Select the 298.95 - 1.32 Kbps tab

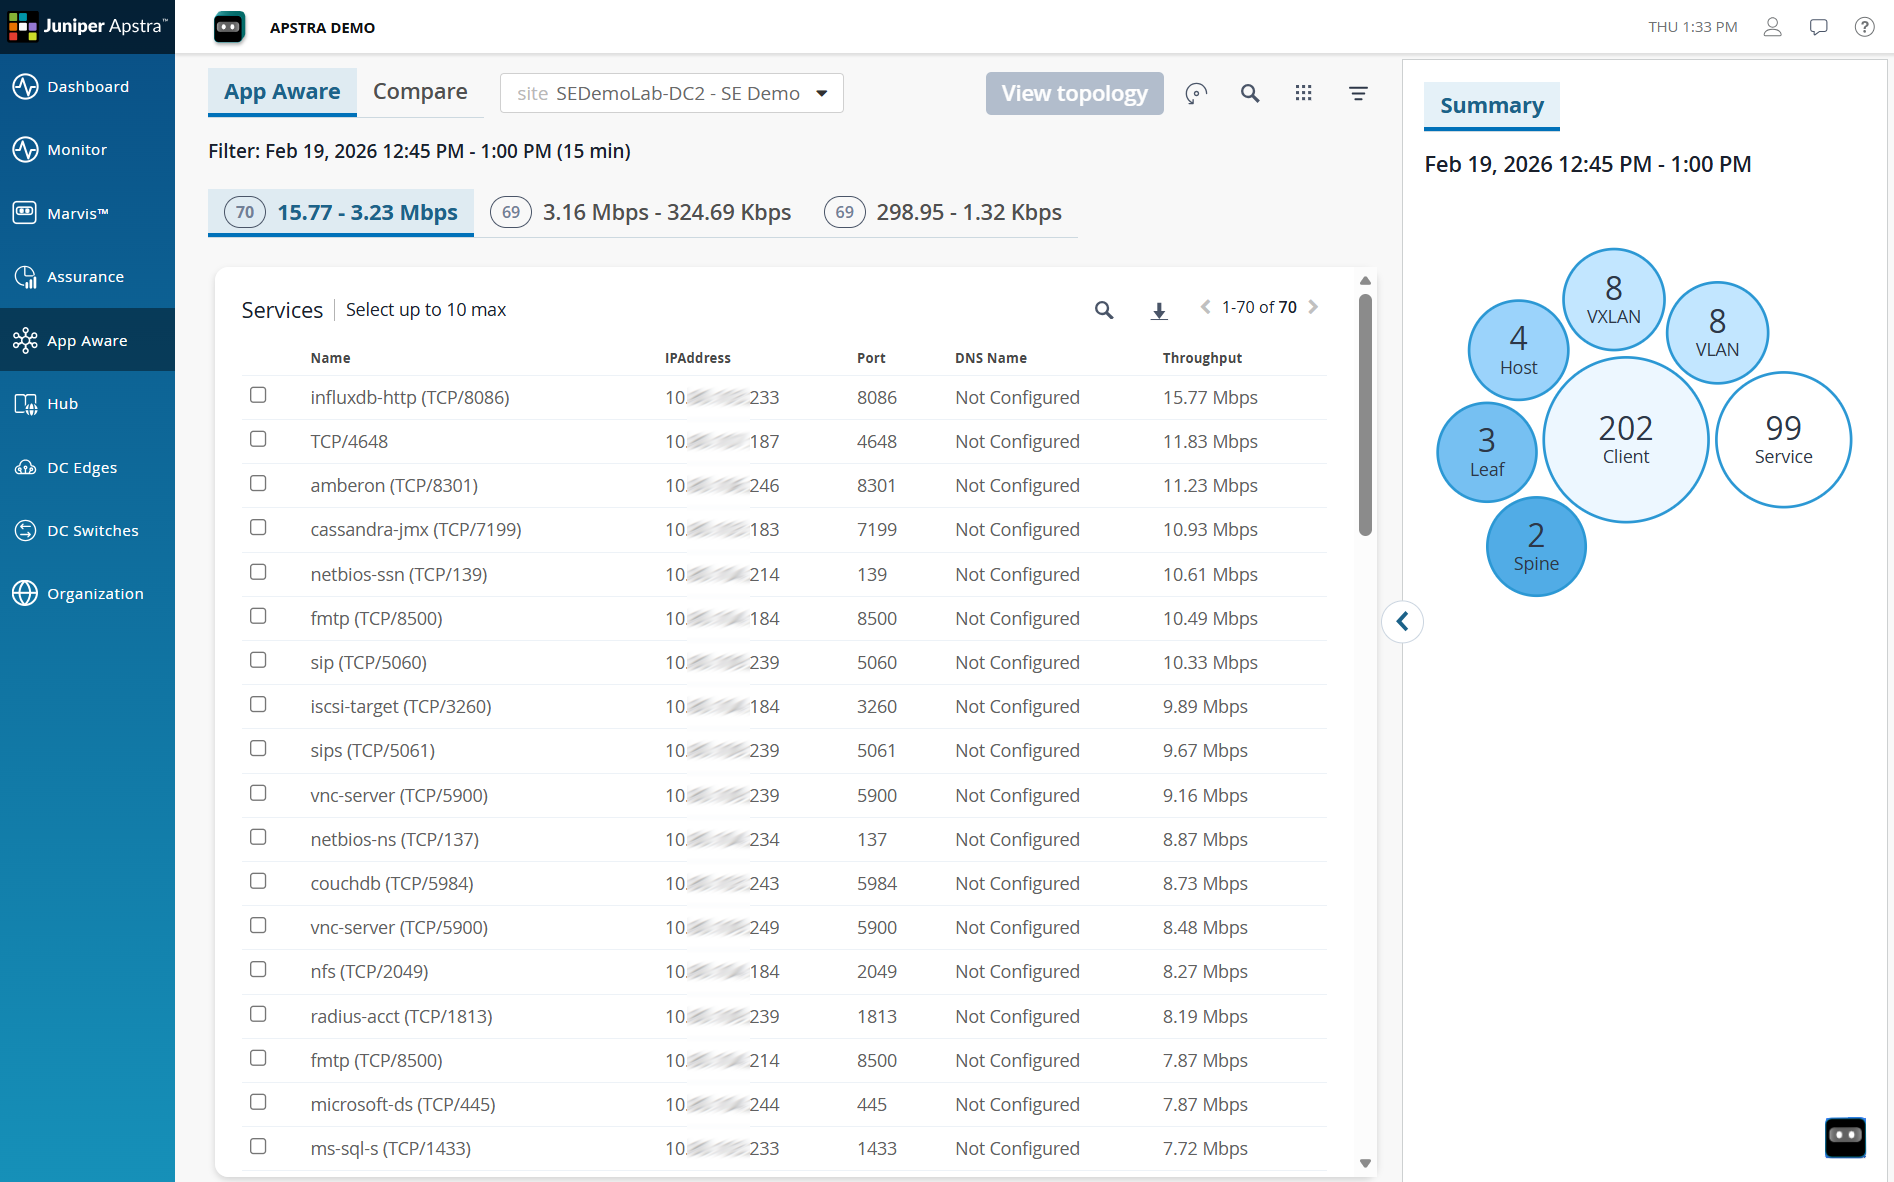943,212
